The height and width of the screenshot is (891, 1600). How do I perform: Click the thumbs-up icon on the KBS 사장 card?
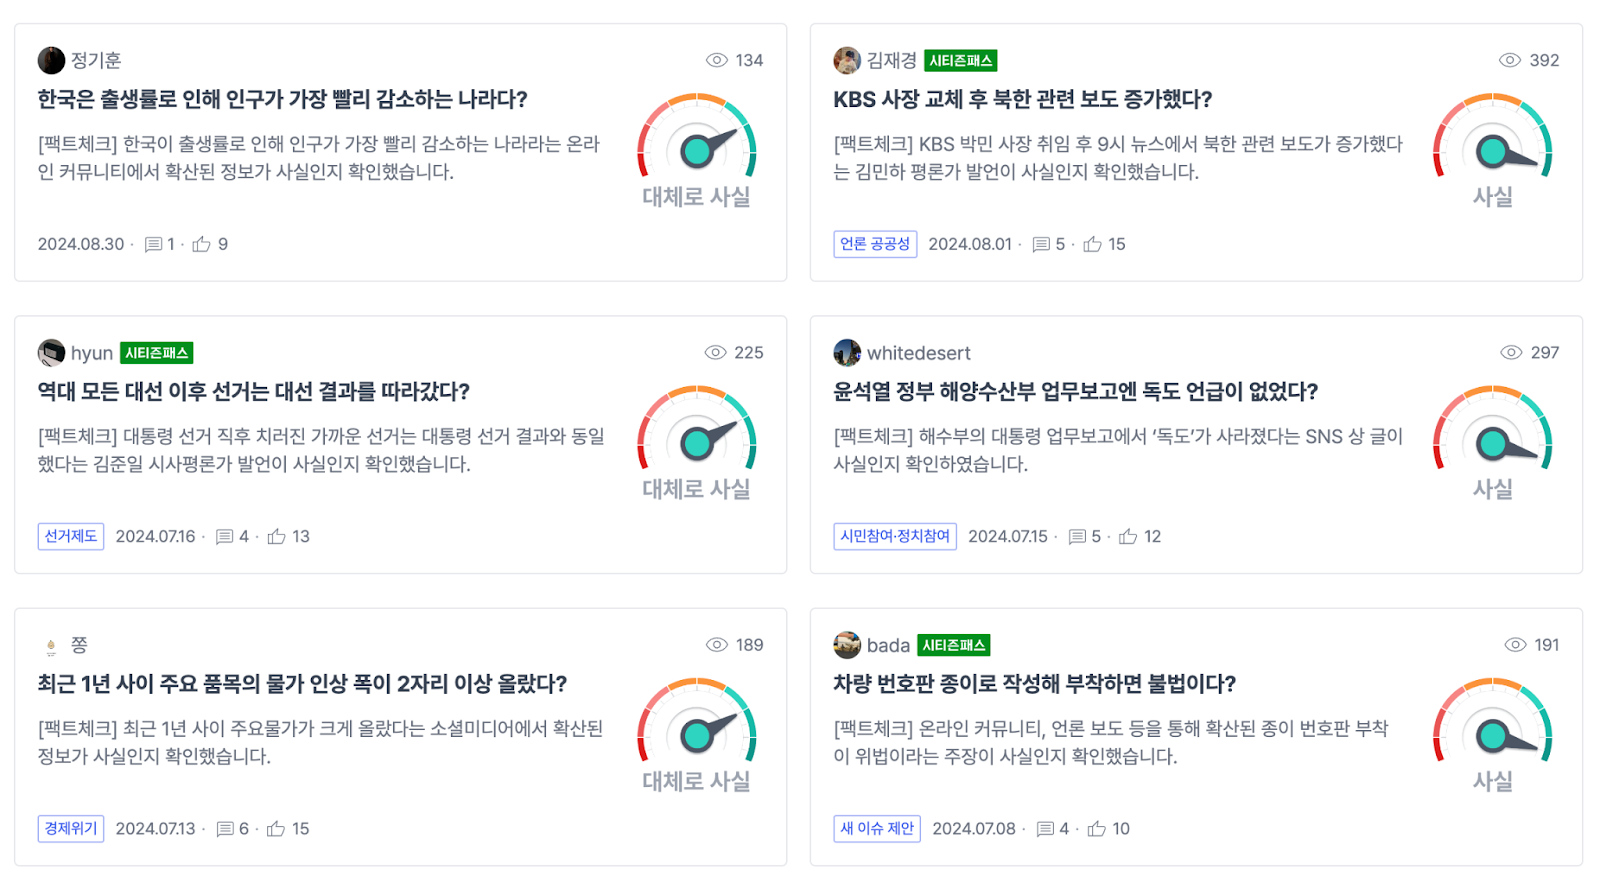1092,244
